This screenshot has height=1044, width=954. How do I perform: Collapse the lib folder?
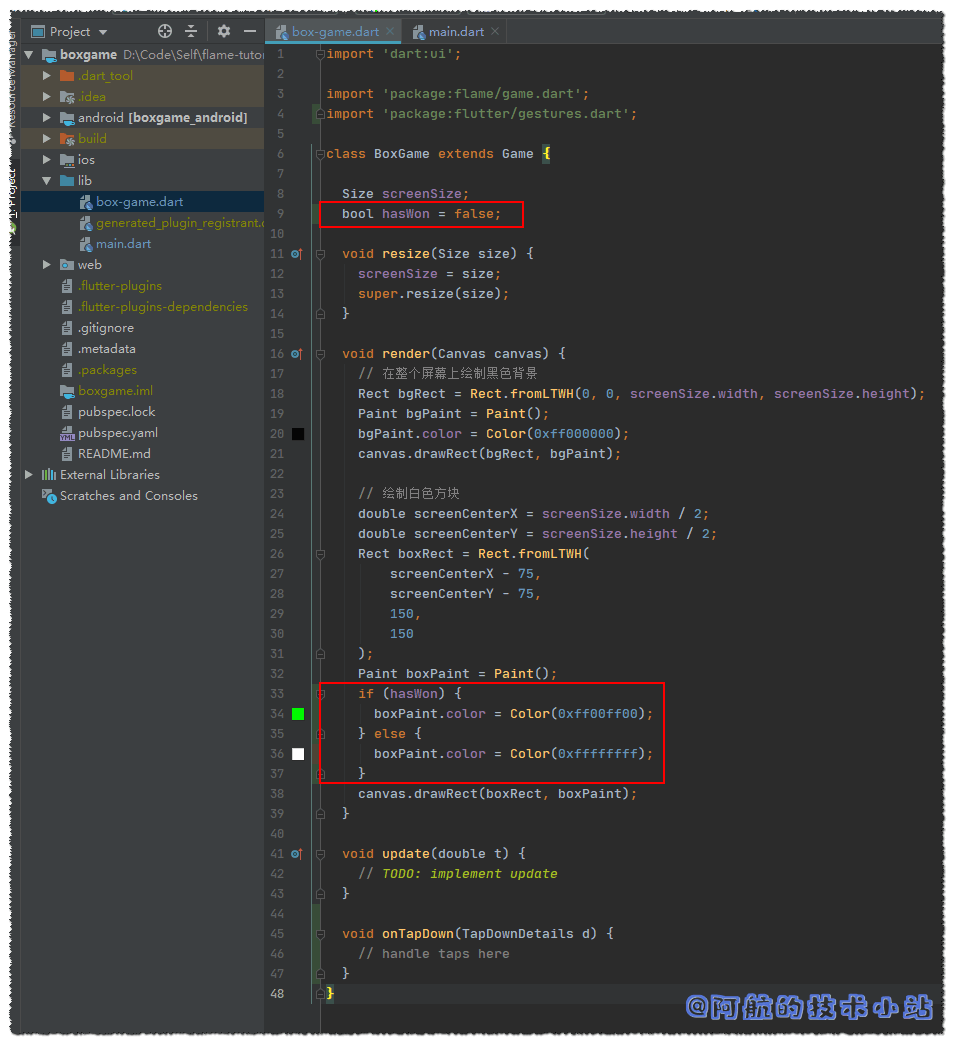[x=47, y=181]
